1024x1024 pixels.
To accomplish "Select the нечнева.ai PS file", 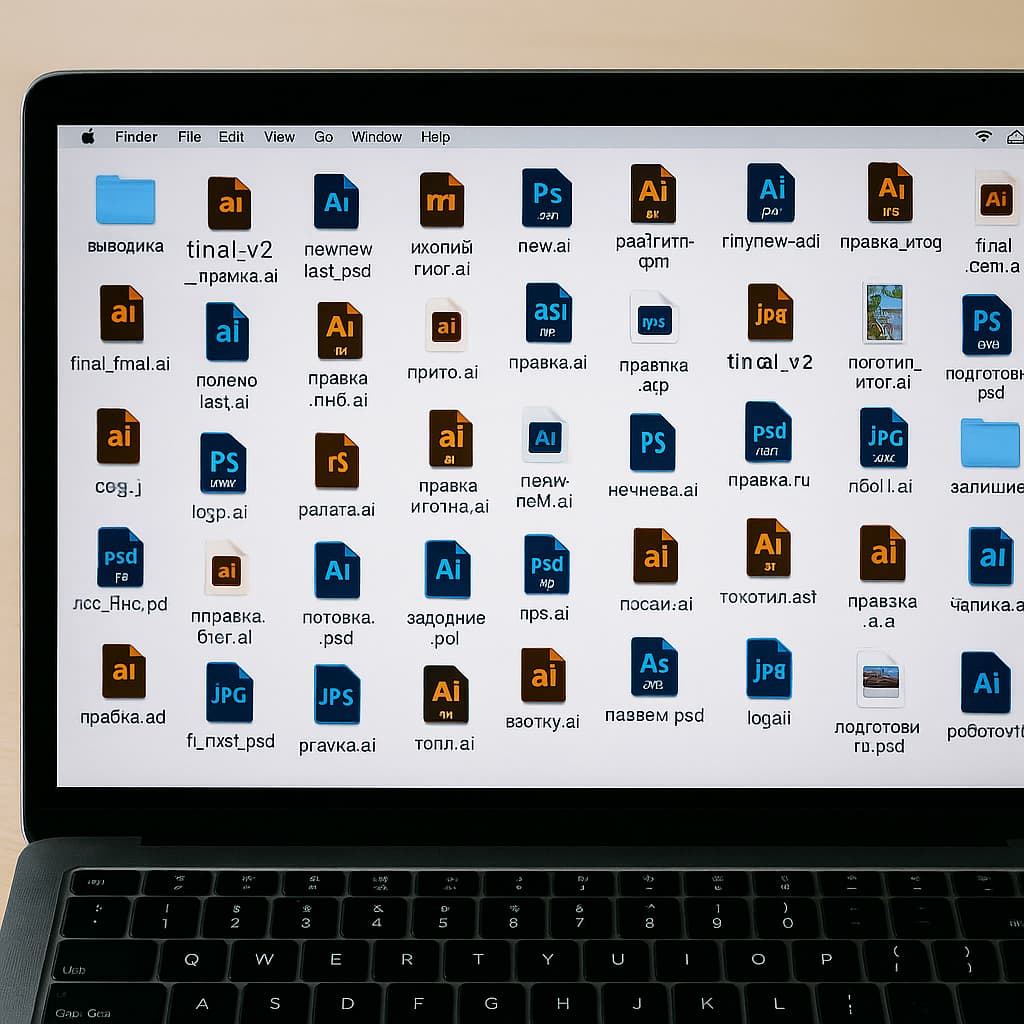I will 652,443.
